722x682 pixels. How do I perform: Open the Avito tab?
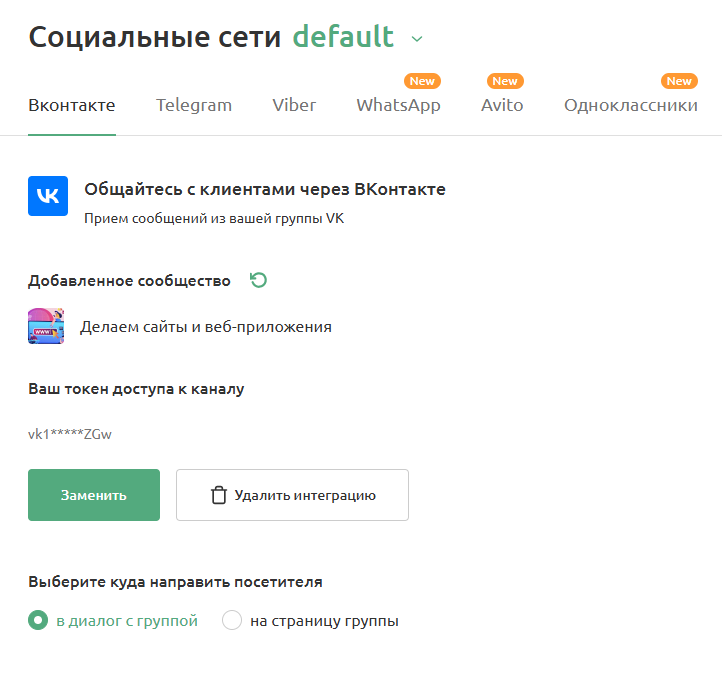pyautogui.click(x=502, y=105)
